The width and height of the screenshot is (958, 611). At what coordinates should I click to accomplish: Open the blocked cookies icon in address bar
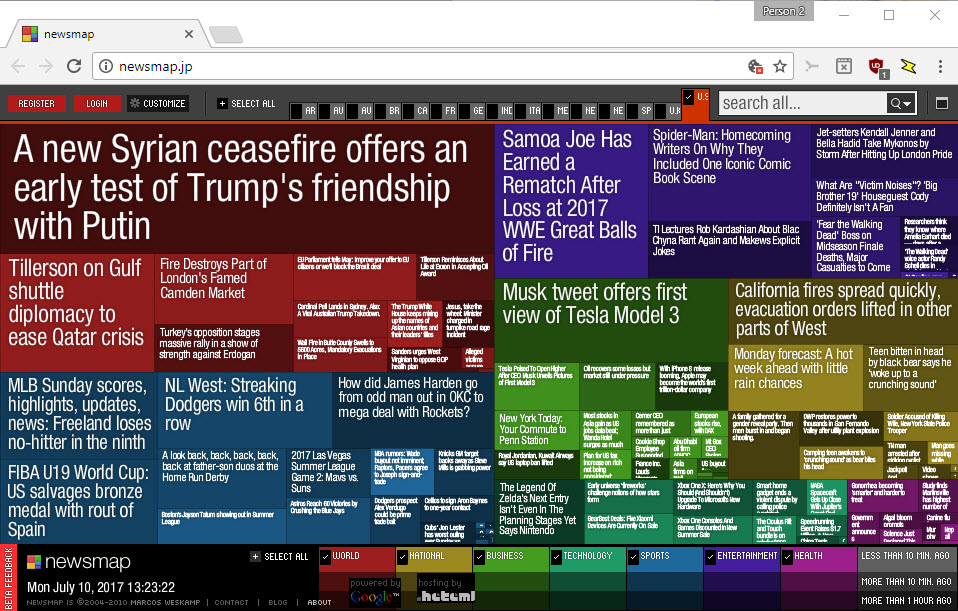tap(755, 67)
